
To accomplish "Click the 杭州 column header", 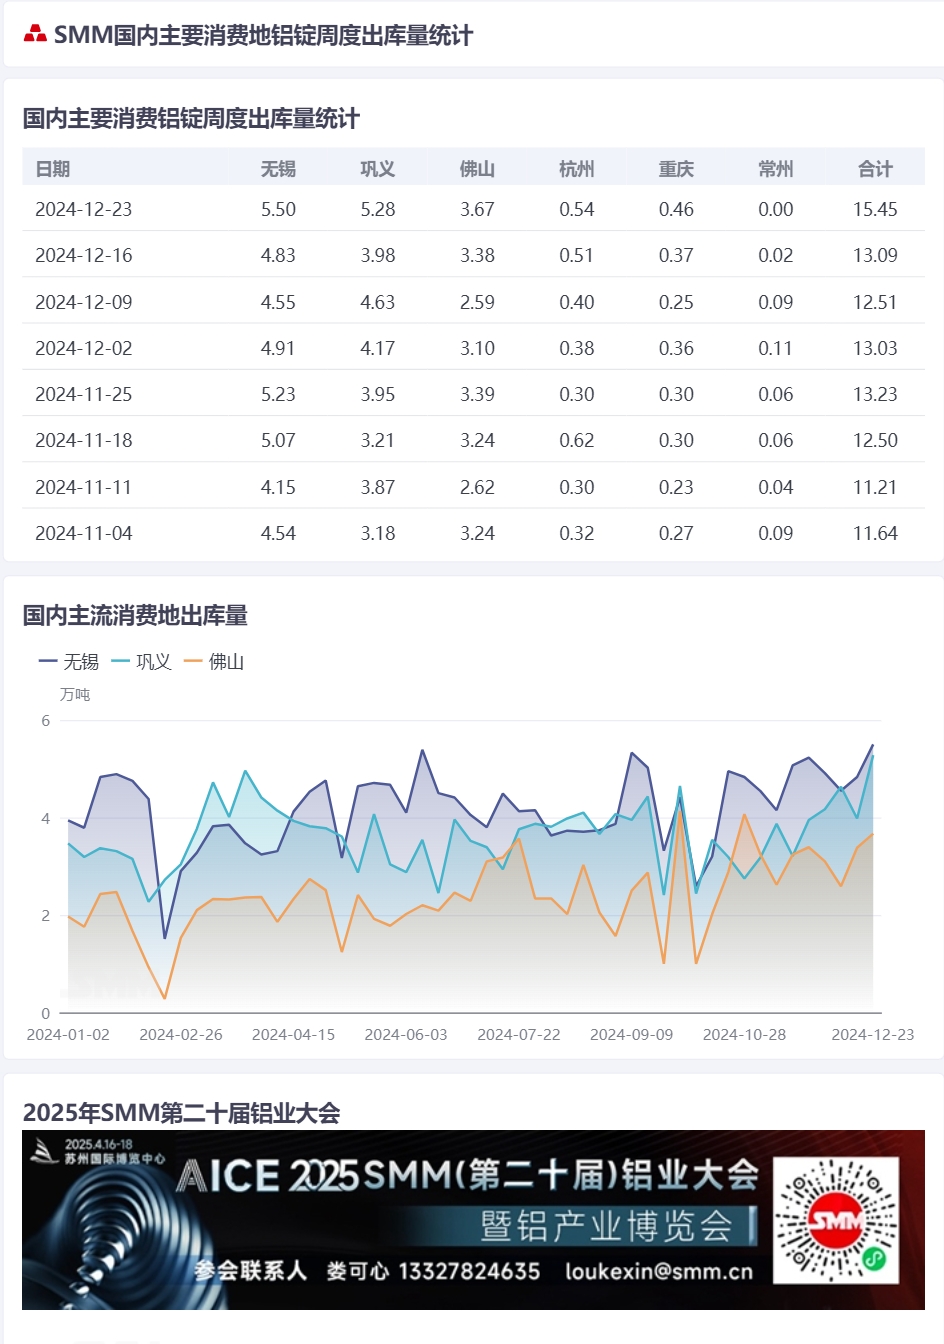I will 577,169.
